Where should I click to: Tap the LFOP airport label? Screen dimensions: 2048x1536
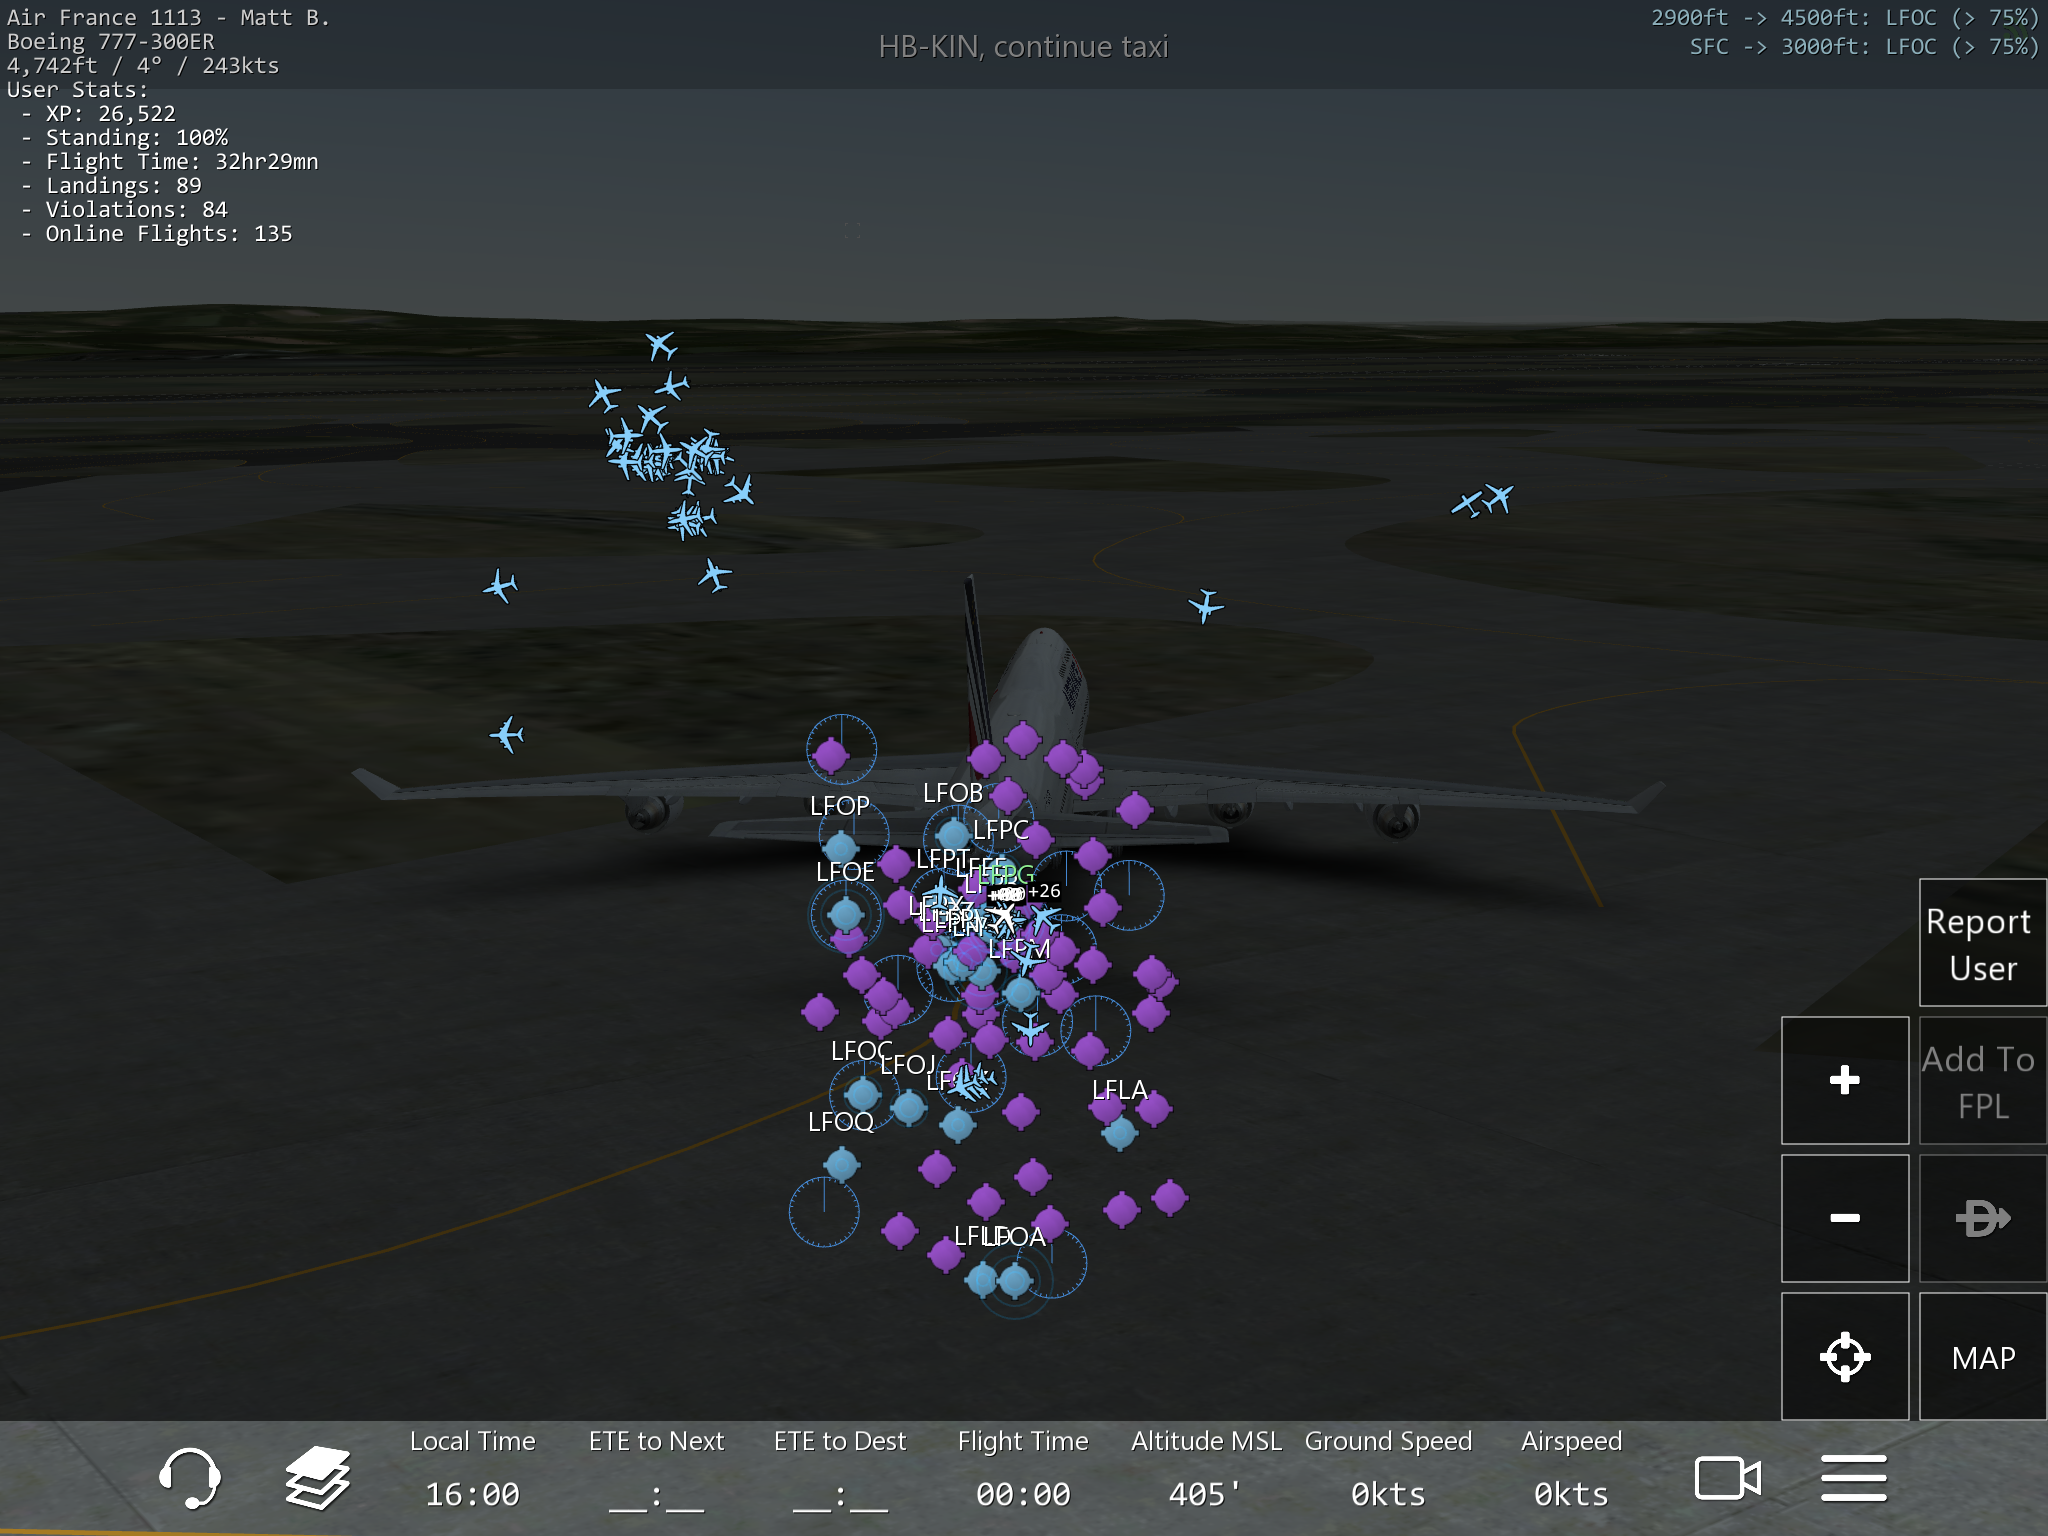(x=839, y=806)
